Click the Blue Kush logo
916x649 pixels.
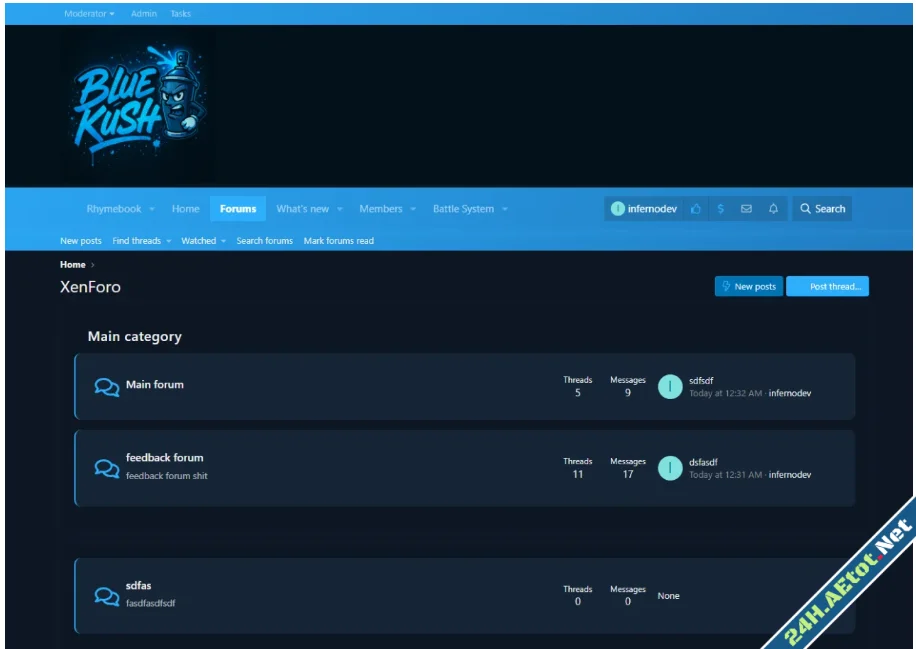click(137, 106)
